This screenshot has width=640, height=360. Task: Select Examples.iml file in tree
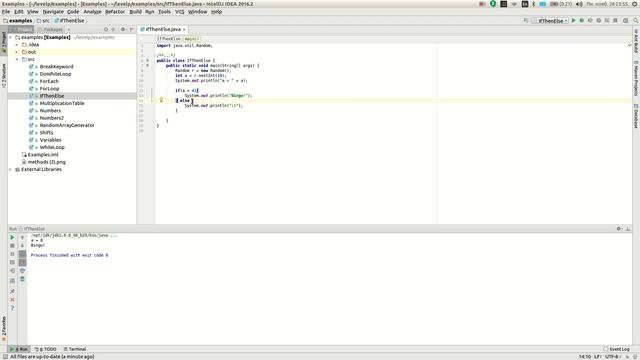coord(43,155)
